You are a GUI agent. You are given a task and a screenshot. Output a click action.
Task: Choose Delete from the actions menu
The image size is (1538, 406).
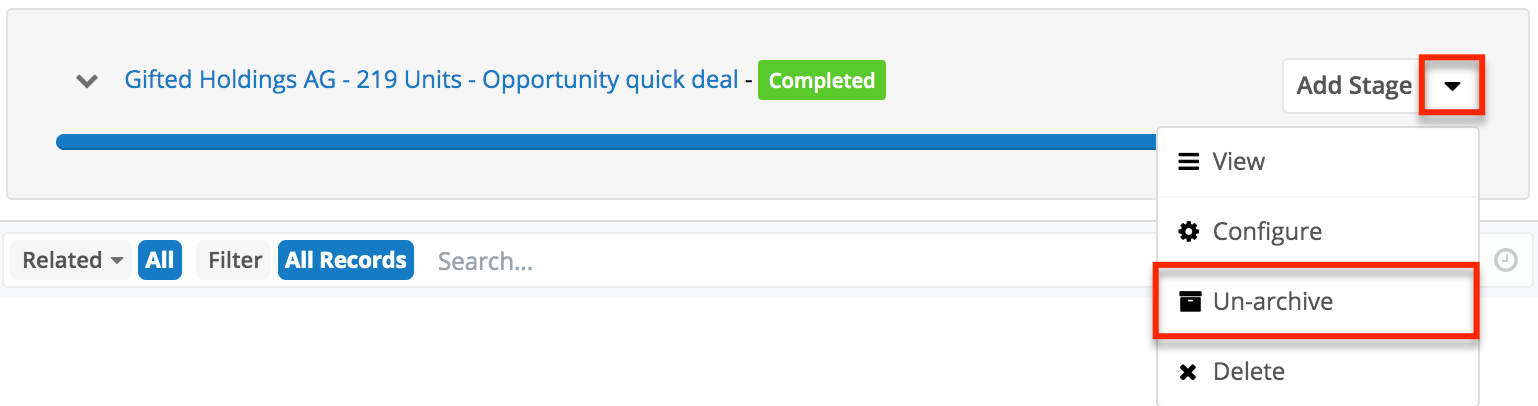[1248, 372]
